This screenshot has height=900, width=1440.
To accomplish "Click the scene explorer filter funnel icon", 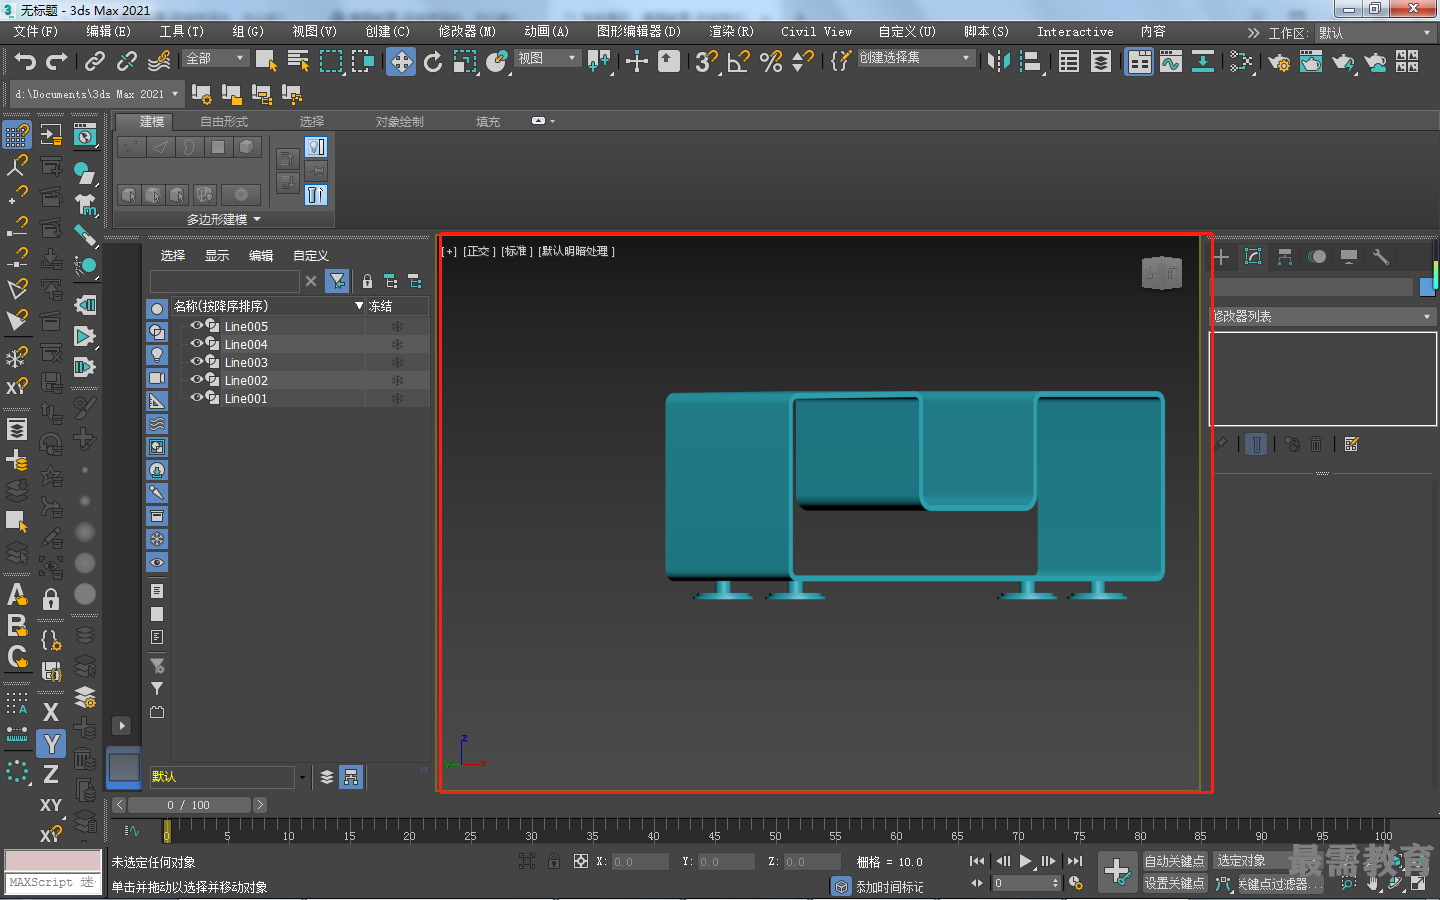I will pyautogui.click(x=338, y=281).
